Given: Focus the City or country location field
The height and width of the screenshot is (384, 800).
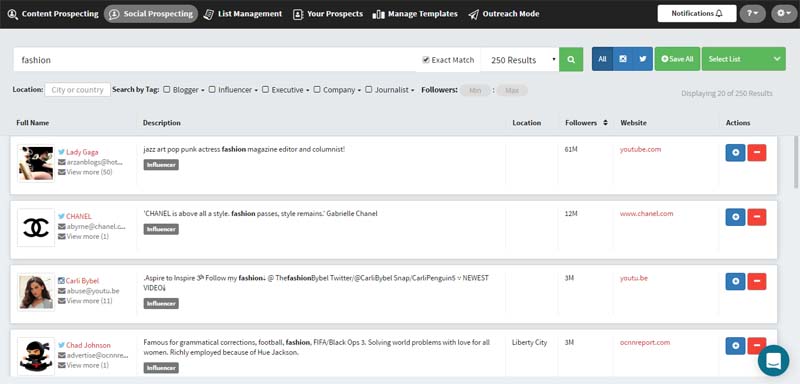Looking at the screenshot, I should (78, 90).
